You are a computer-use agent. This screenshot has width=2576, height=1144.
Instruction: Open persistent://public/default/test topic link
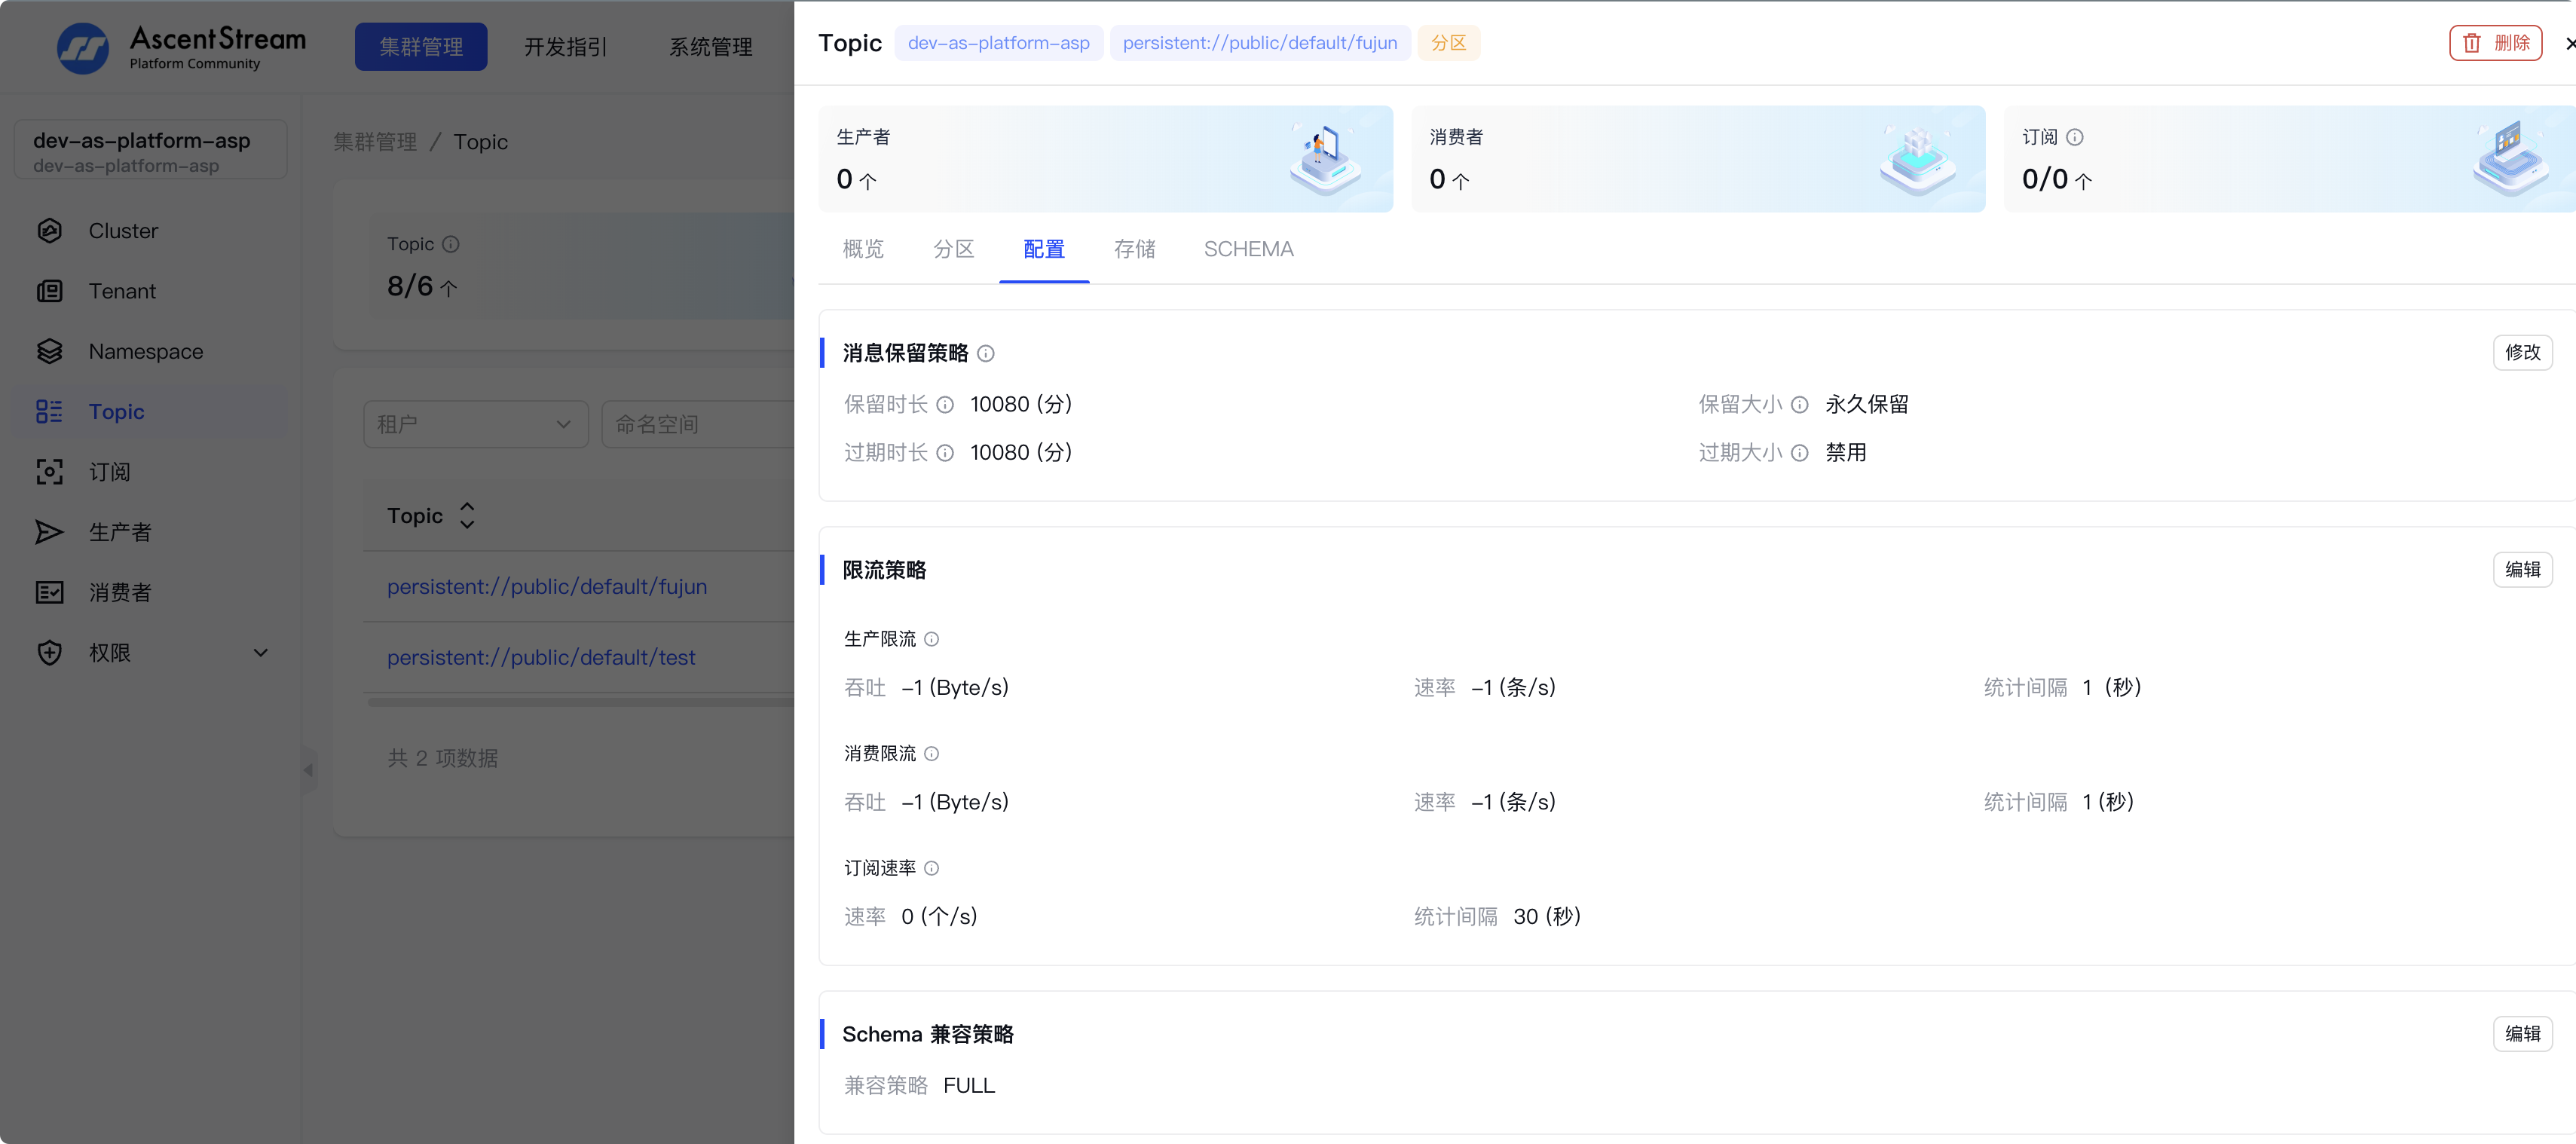coord(541,658)
